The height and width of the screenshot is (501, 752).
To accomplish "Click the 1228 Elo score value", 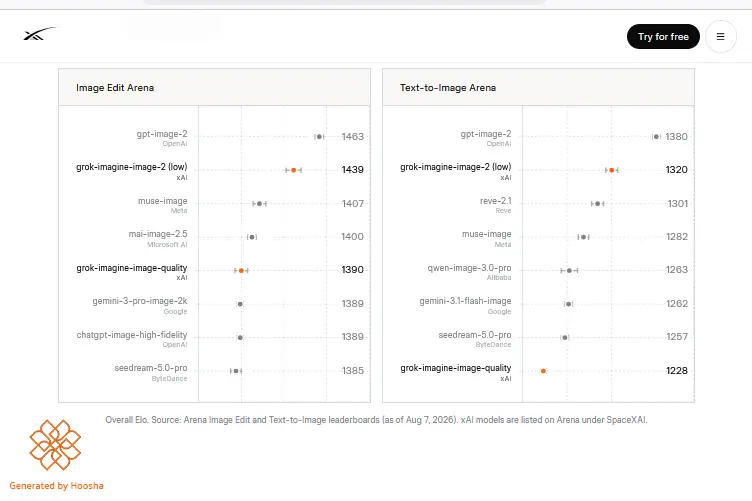I will point(677,371).
